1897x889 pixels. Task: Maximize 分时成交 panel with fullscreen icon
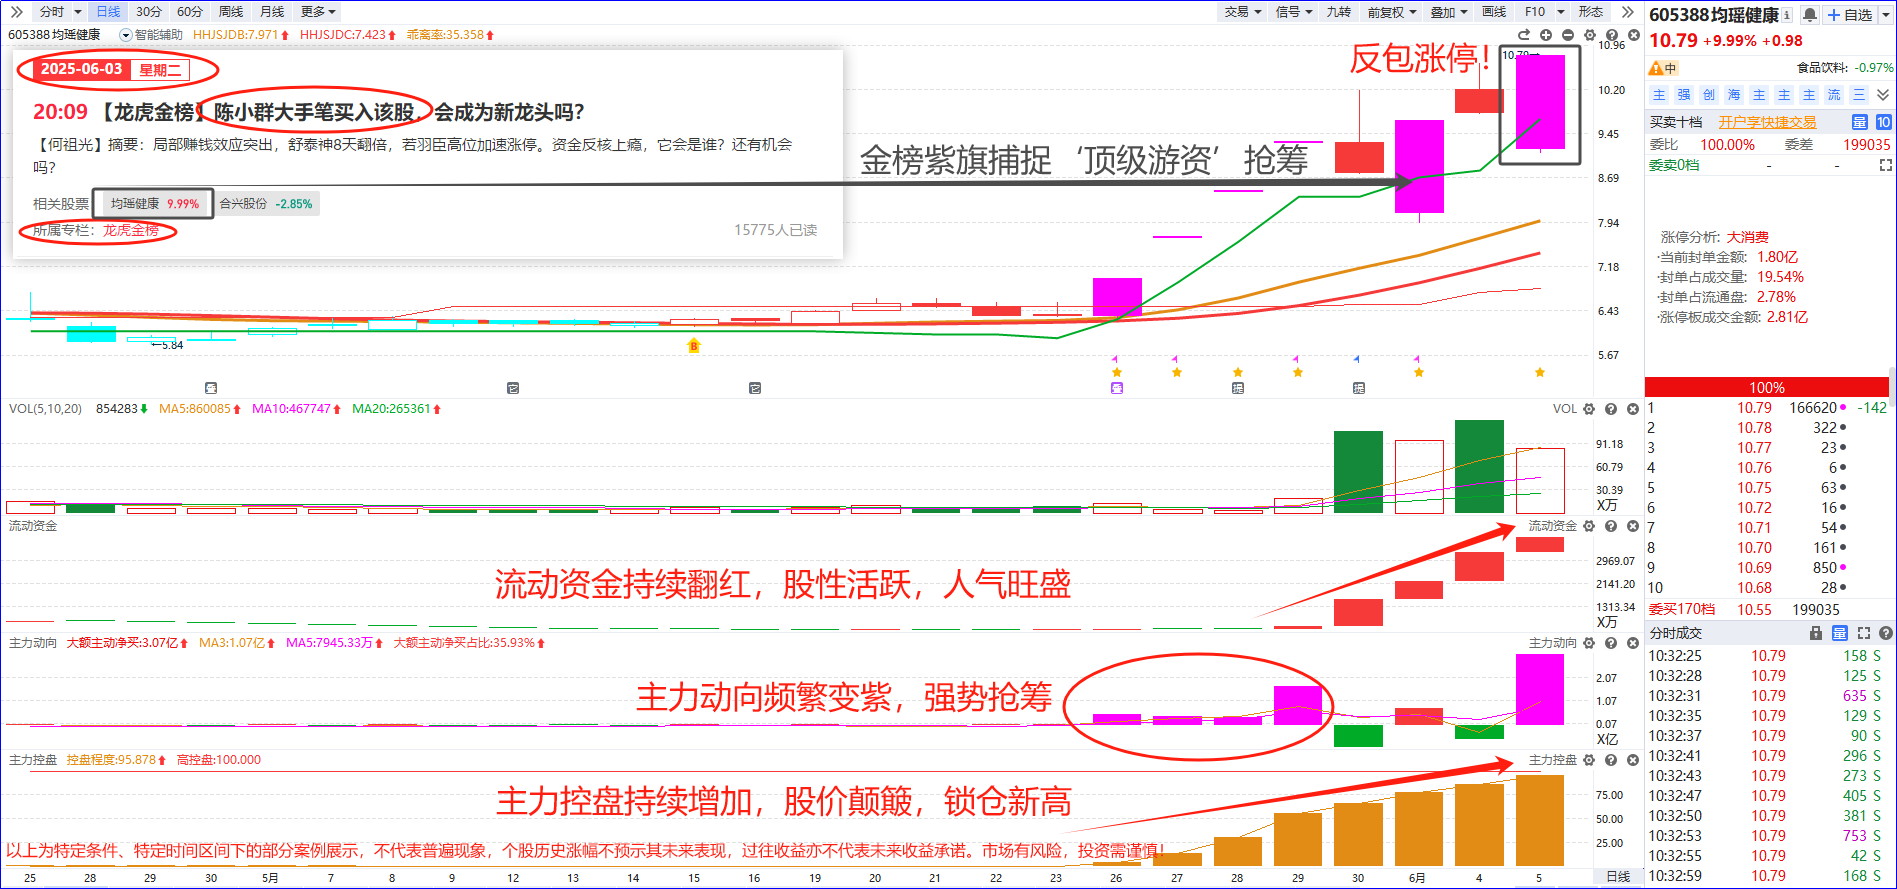pos(1863,633)
